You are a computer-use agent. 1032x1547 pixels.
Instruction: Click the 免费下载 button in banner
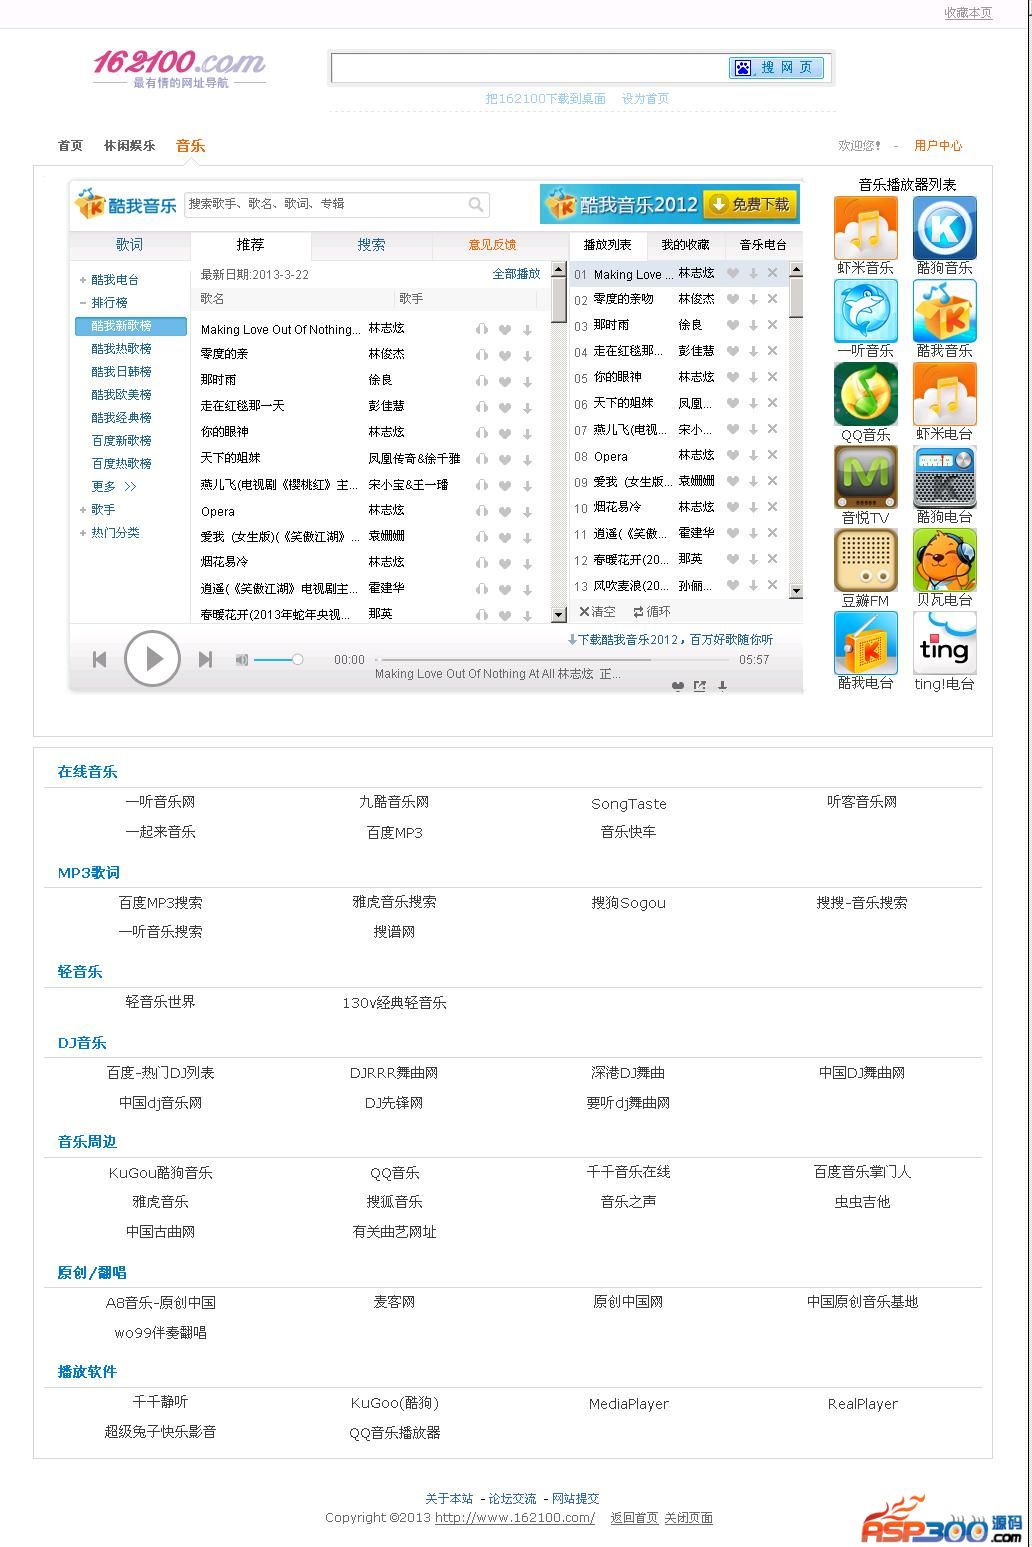pyautogui.click(x=751, y=204)
